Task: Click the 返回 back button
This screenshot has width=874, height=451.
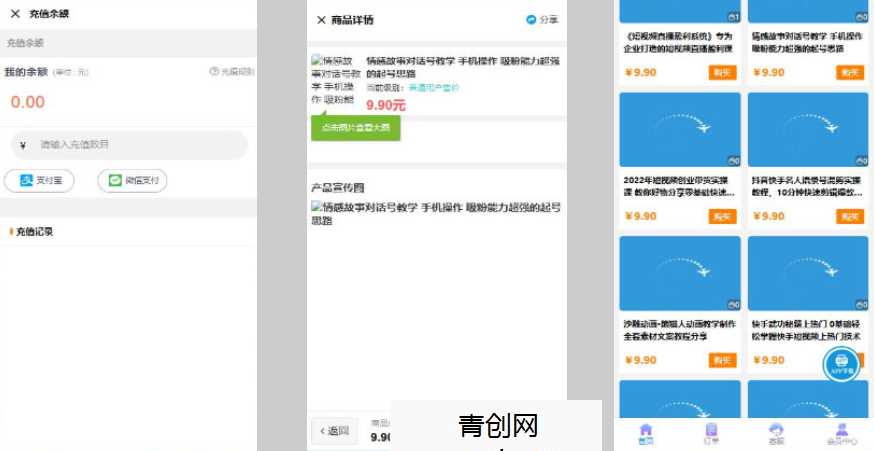Action: pos(334,430)
